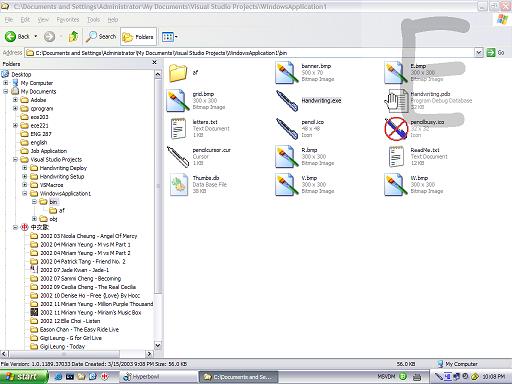Select Desktop in folder tree
512x384 pixels.
click(21, 74)
